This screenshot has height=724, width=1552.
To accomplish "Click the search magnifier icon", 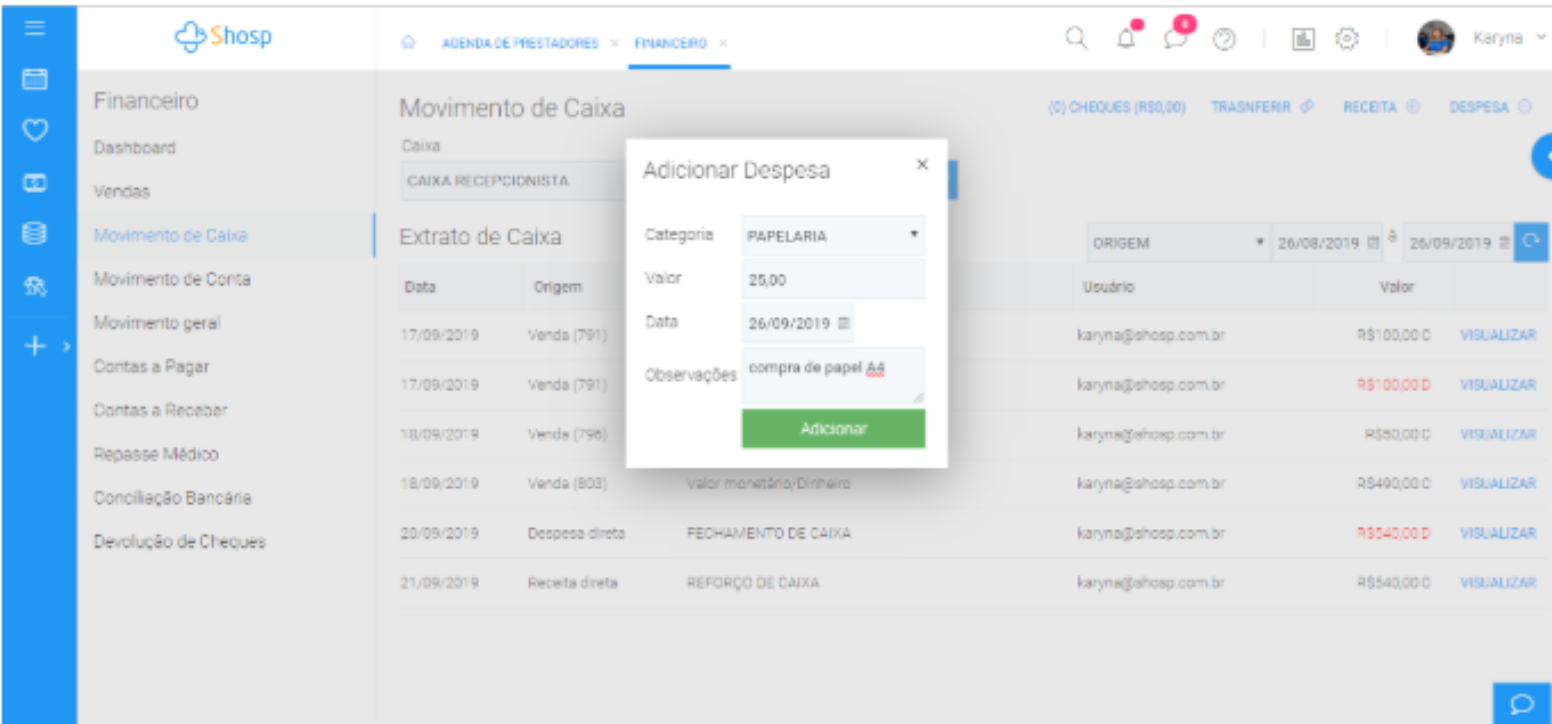I will pos(1075,38).
